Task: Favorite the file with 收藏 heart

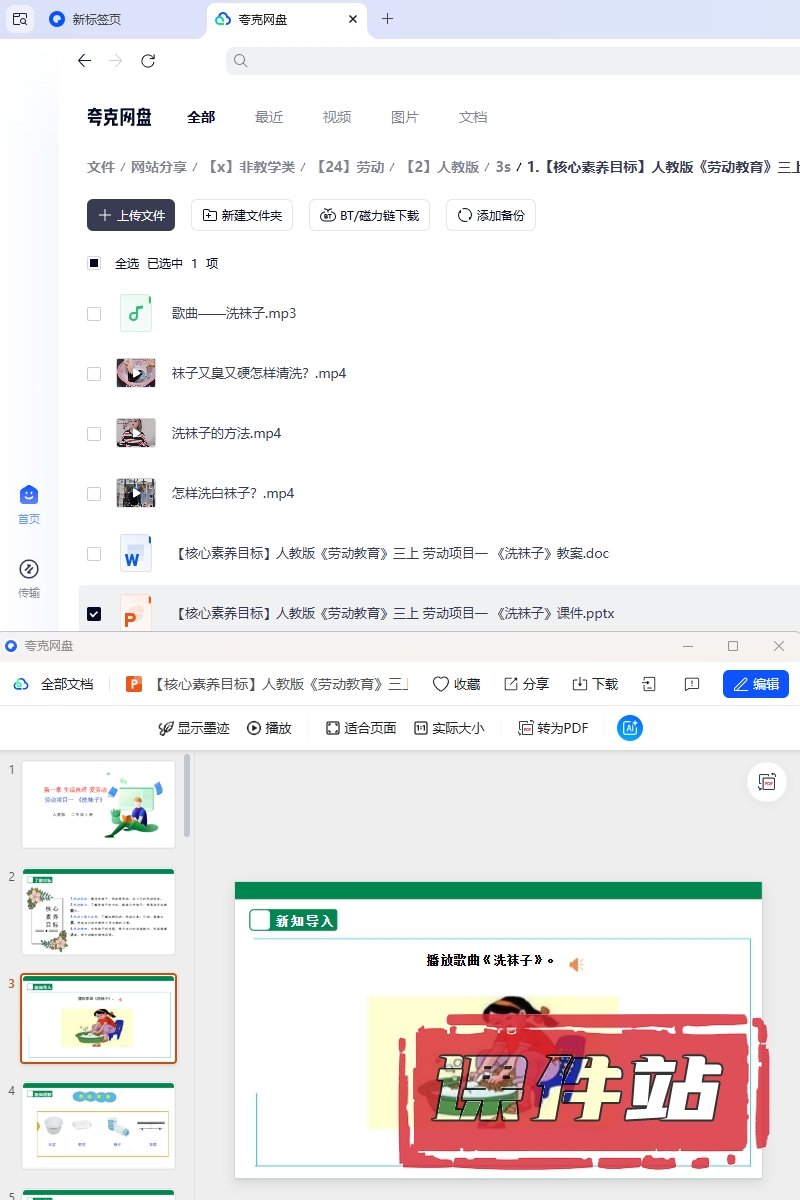Action: point(456,684)
